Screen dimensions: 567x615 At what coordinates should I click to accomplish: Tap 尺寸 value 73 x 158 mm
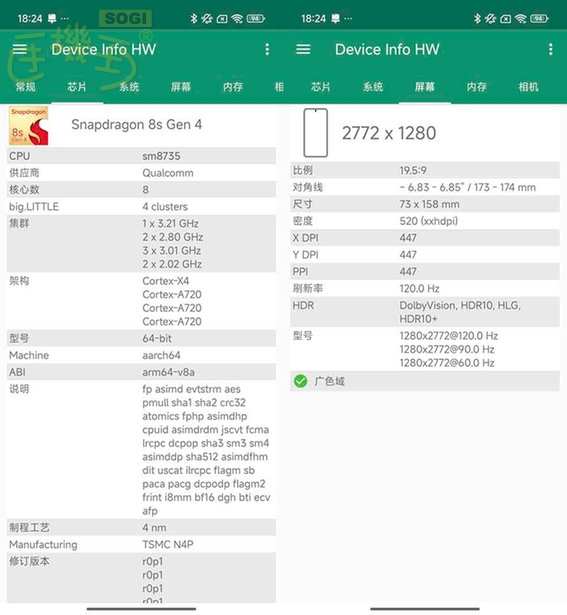point(429,204)
